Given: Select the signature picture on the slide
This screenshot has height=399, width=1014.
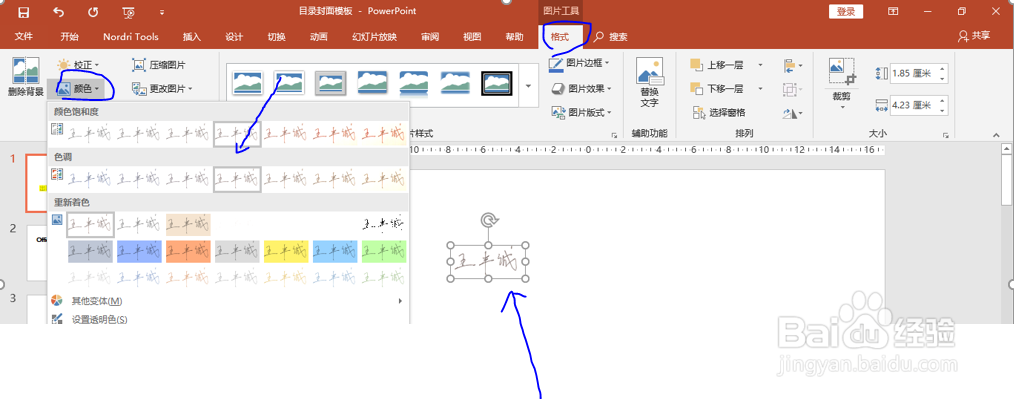Looking at the screenshot, I should point(488,262).
